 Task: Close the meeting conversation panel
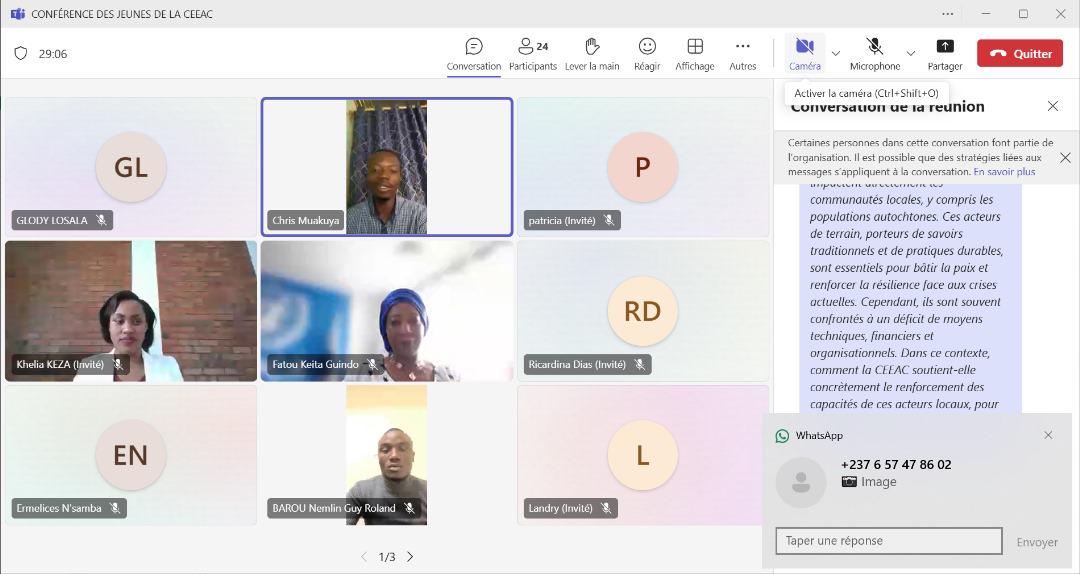(1052, 106)
